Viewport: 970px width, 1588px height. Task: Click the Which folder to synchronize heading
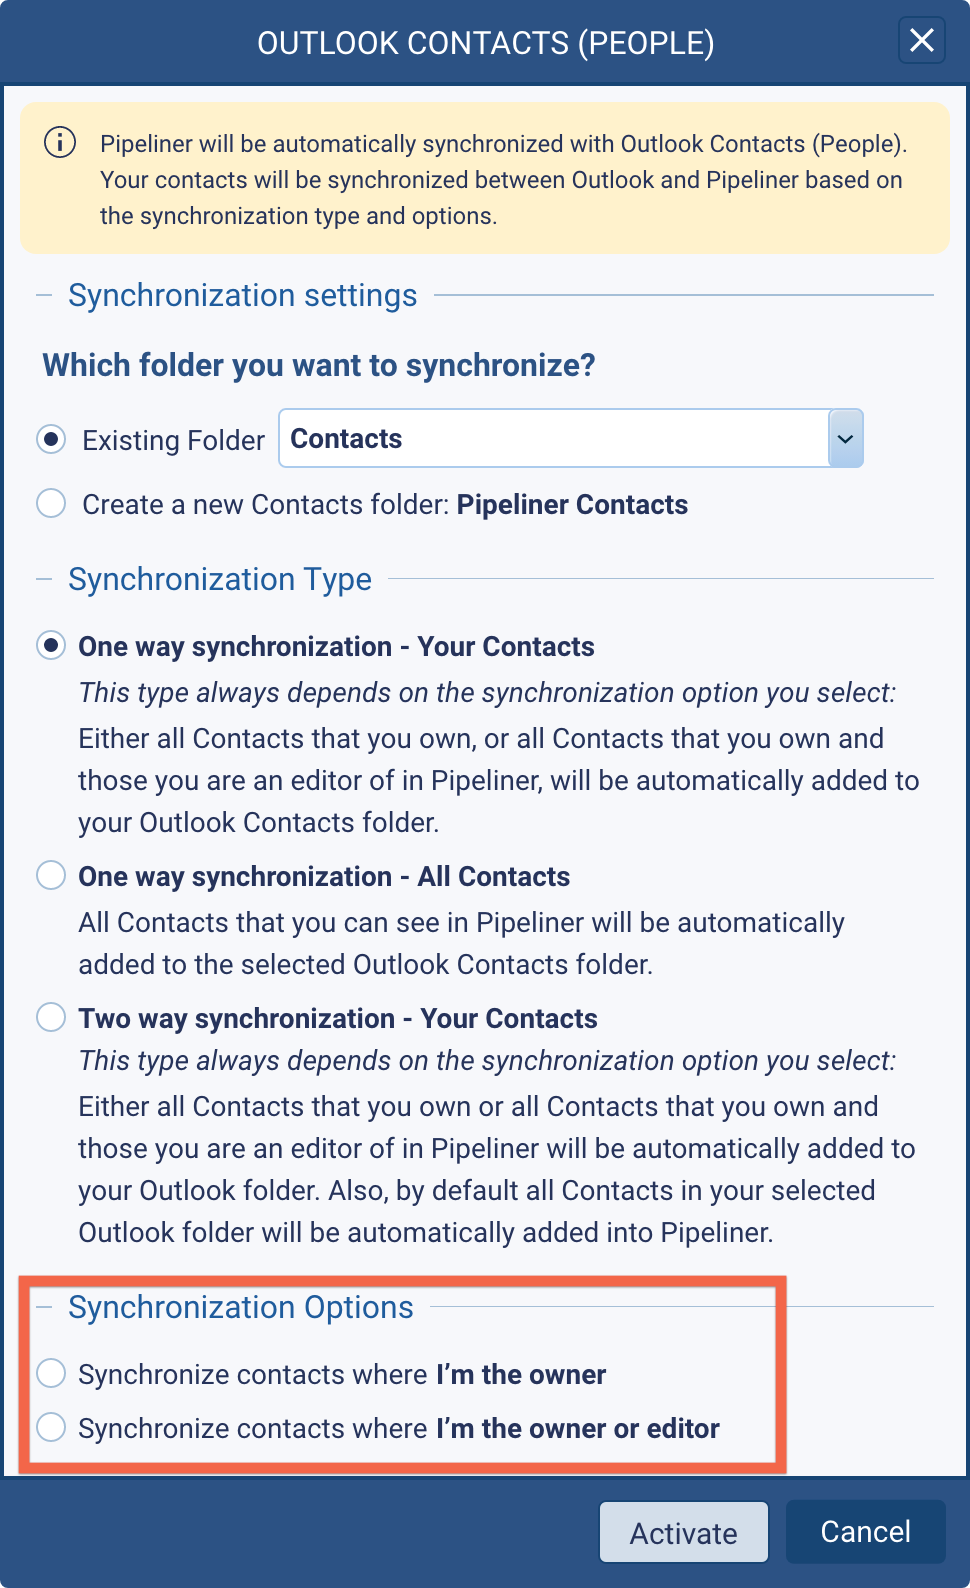pos(318,365)
